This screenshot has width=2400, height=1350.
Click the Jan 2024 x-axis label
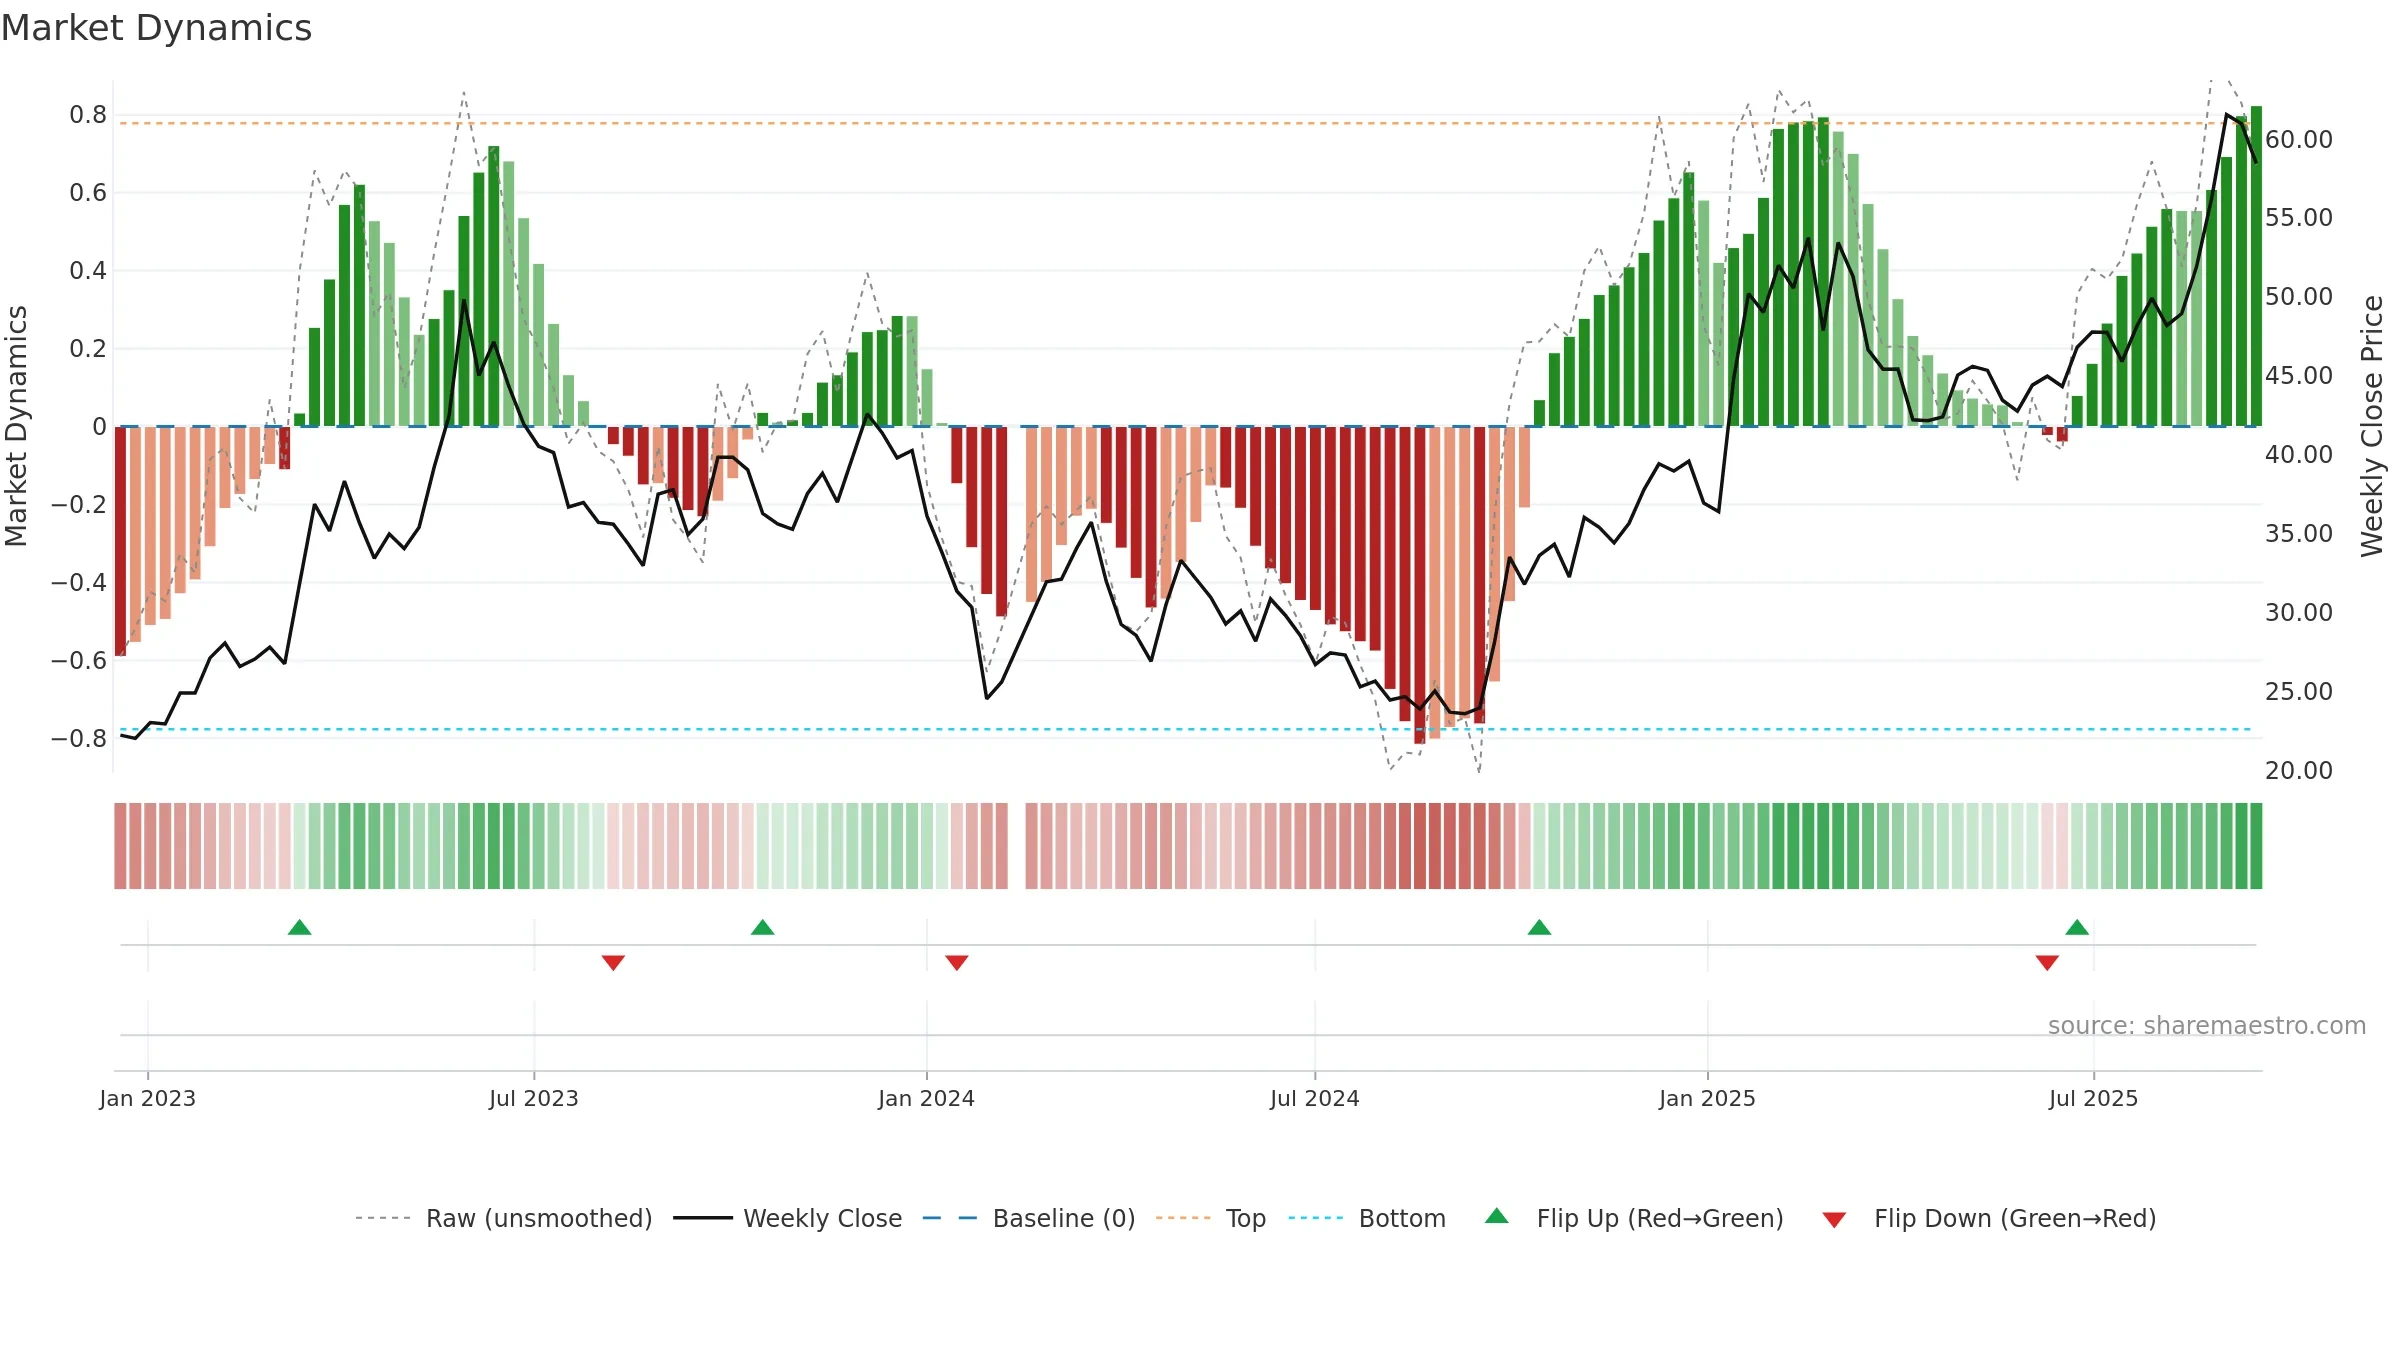click(927, 1098)
